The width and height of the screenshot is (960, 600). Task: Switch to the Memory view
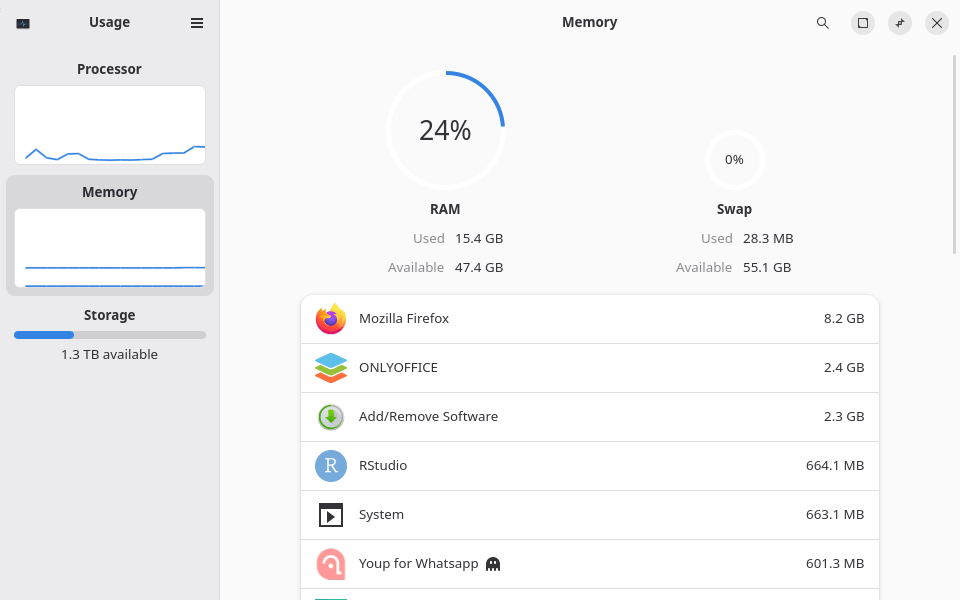pyautogui.click(x=109, y=191)
